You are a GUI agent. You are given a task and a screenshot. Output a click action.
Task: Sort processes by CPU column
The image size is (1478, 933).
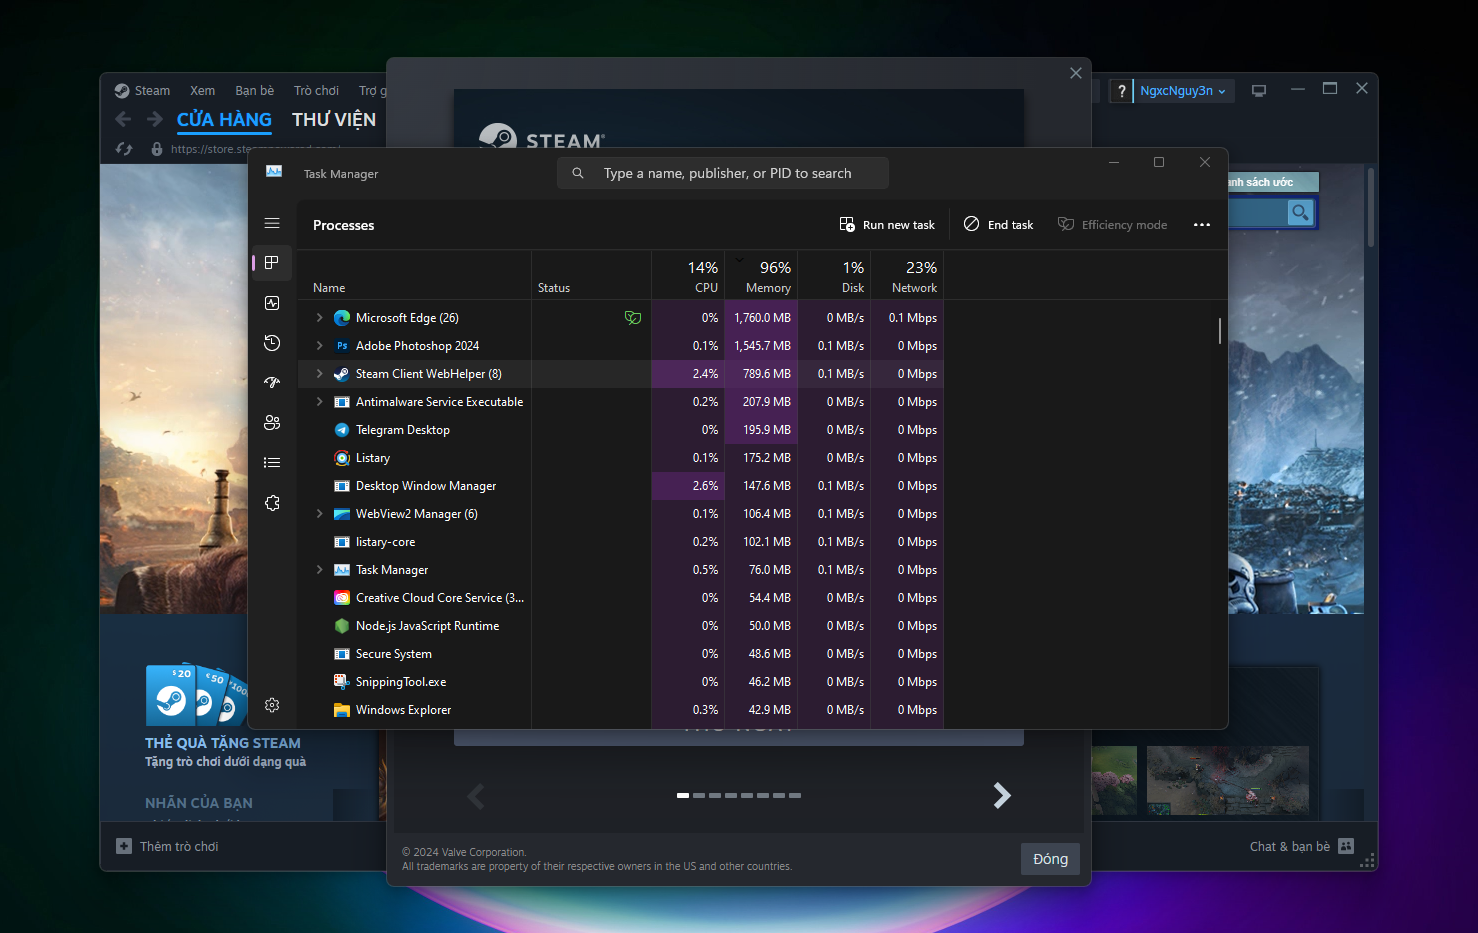coord(688,276)
